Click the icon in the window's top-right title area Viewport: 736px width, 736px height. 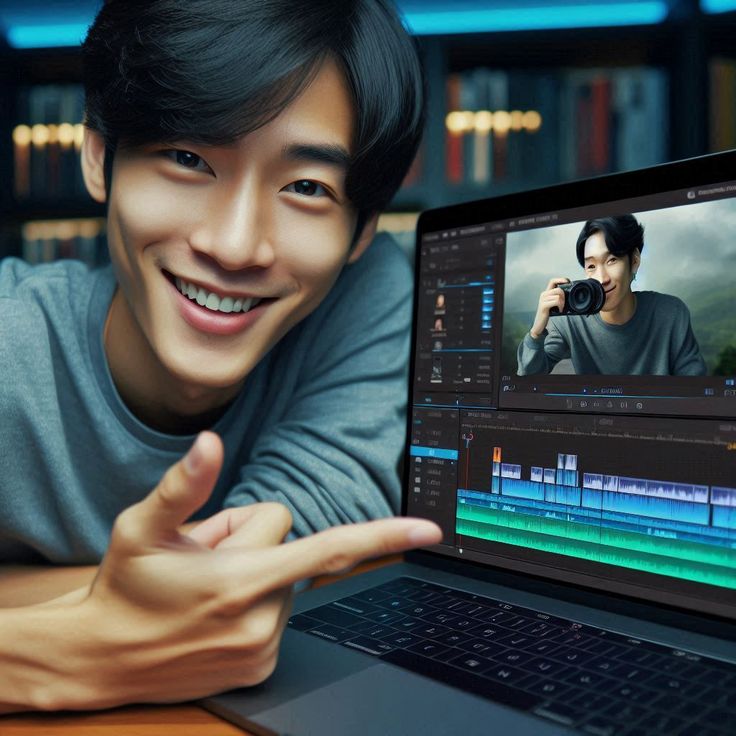[691, 195]
